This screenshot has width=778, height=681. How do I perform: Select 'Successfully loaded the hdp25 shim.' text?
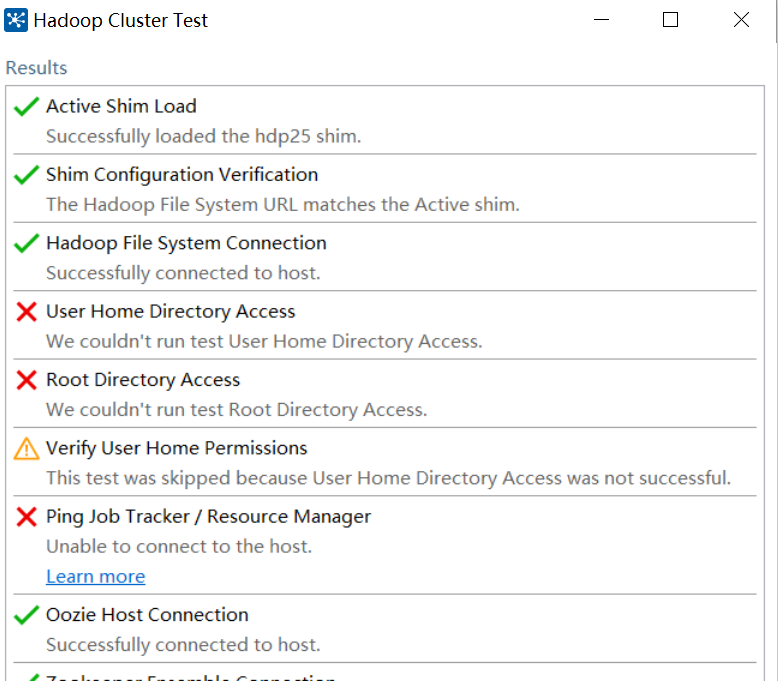(x=203, y=136)
